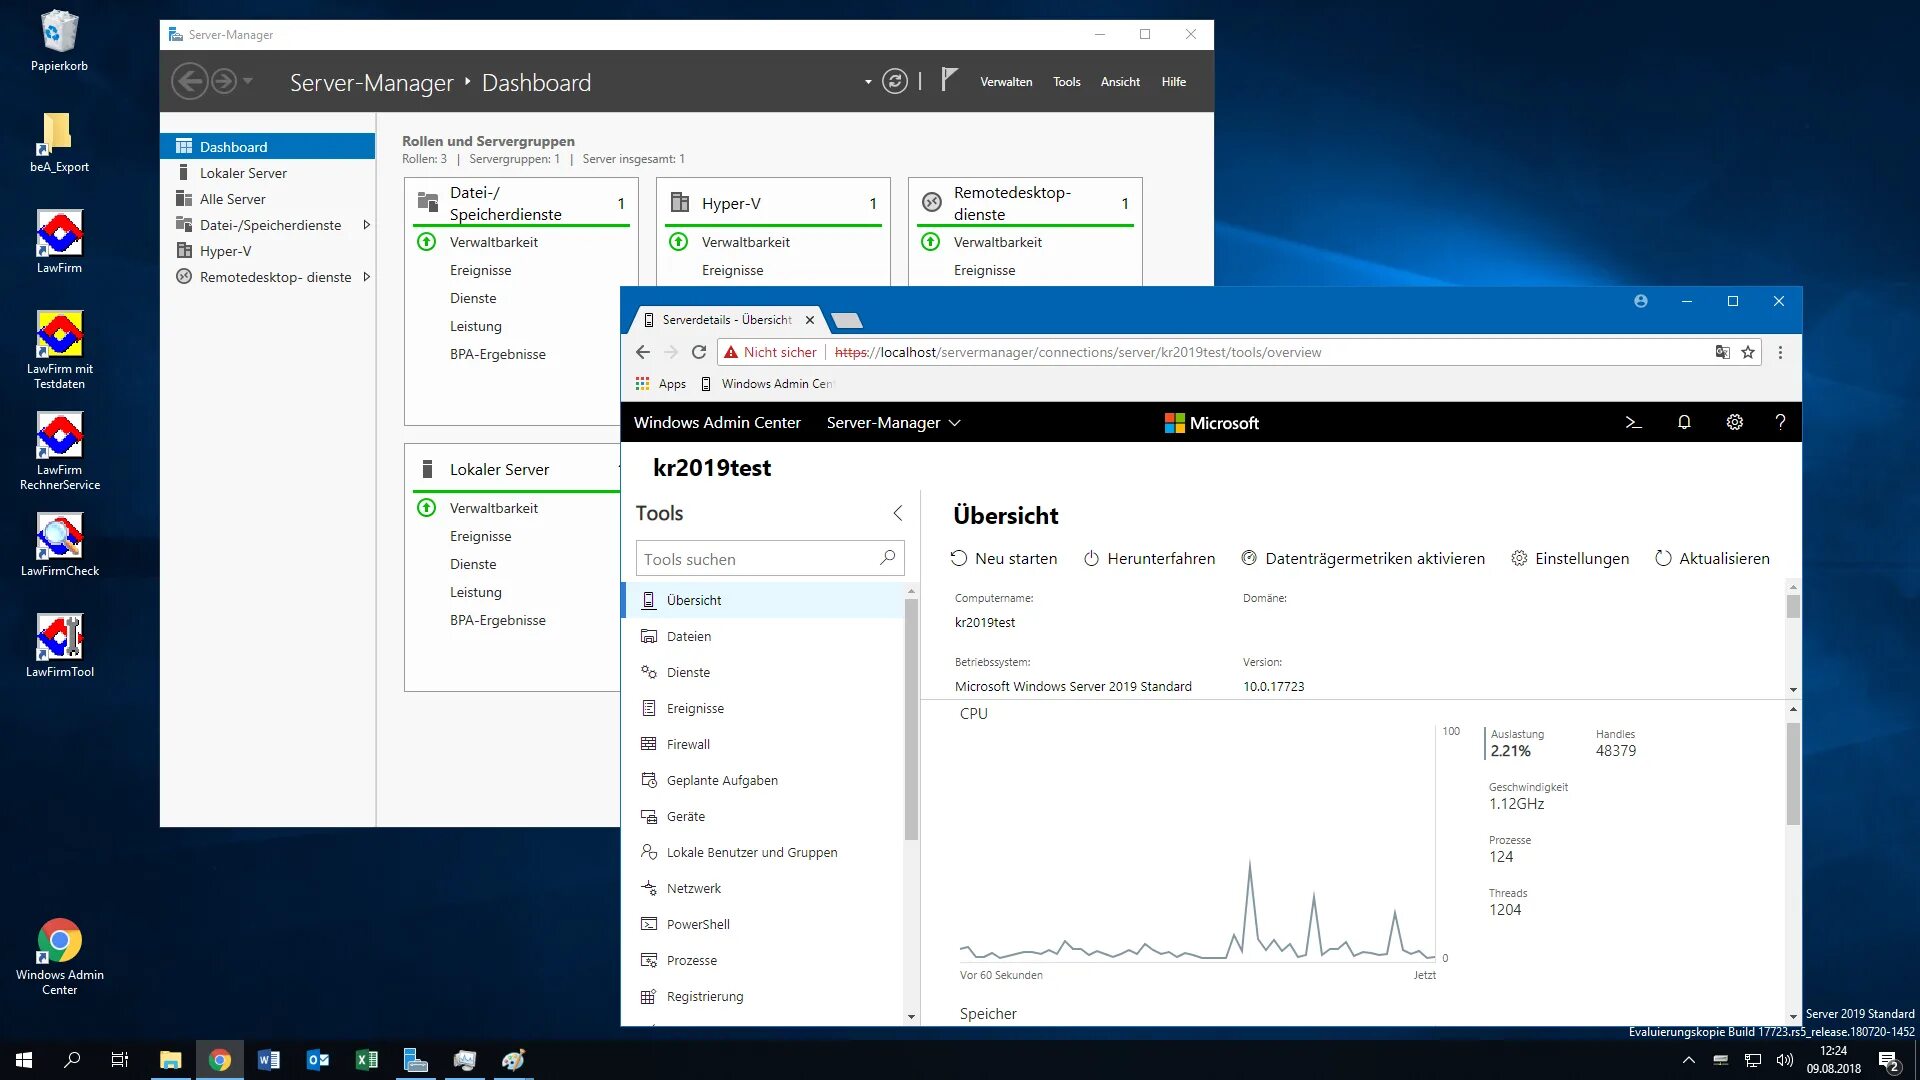The image size is (1920, 1080).
Task: Click the translate icon in Chrome address bar
Action: [1722, 352]
